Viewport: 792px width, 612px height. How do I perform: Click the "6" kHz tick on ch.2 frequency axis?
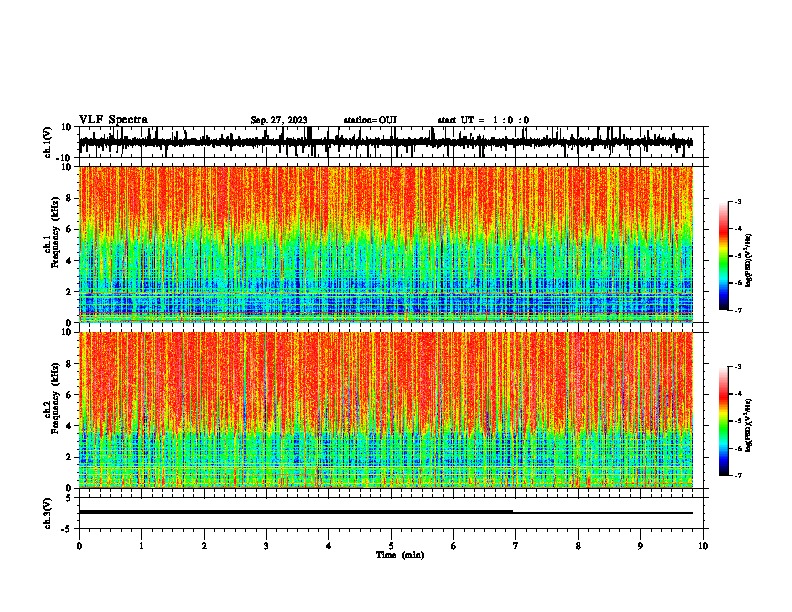70,395
